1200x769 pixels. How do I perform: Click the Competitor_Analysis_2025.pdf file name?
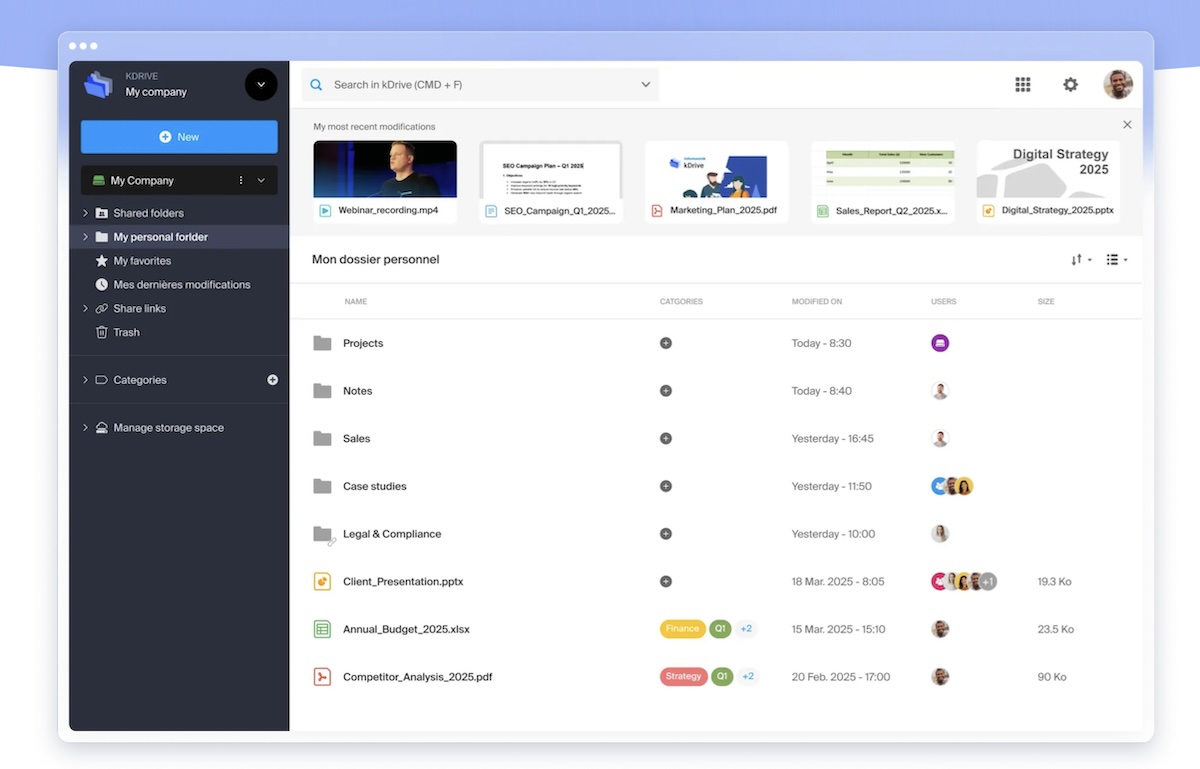418,677
